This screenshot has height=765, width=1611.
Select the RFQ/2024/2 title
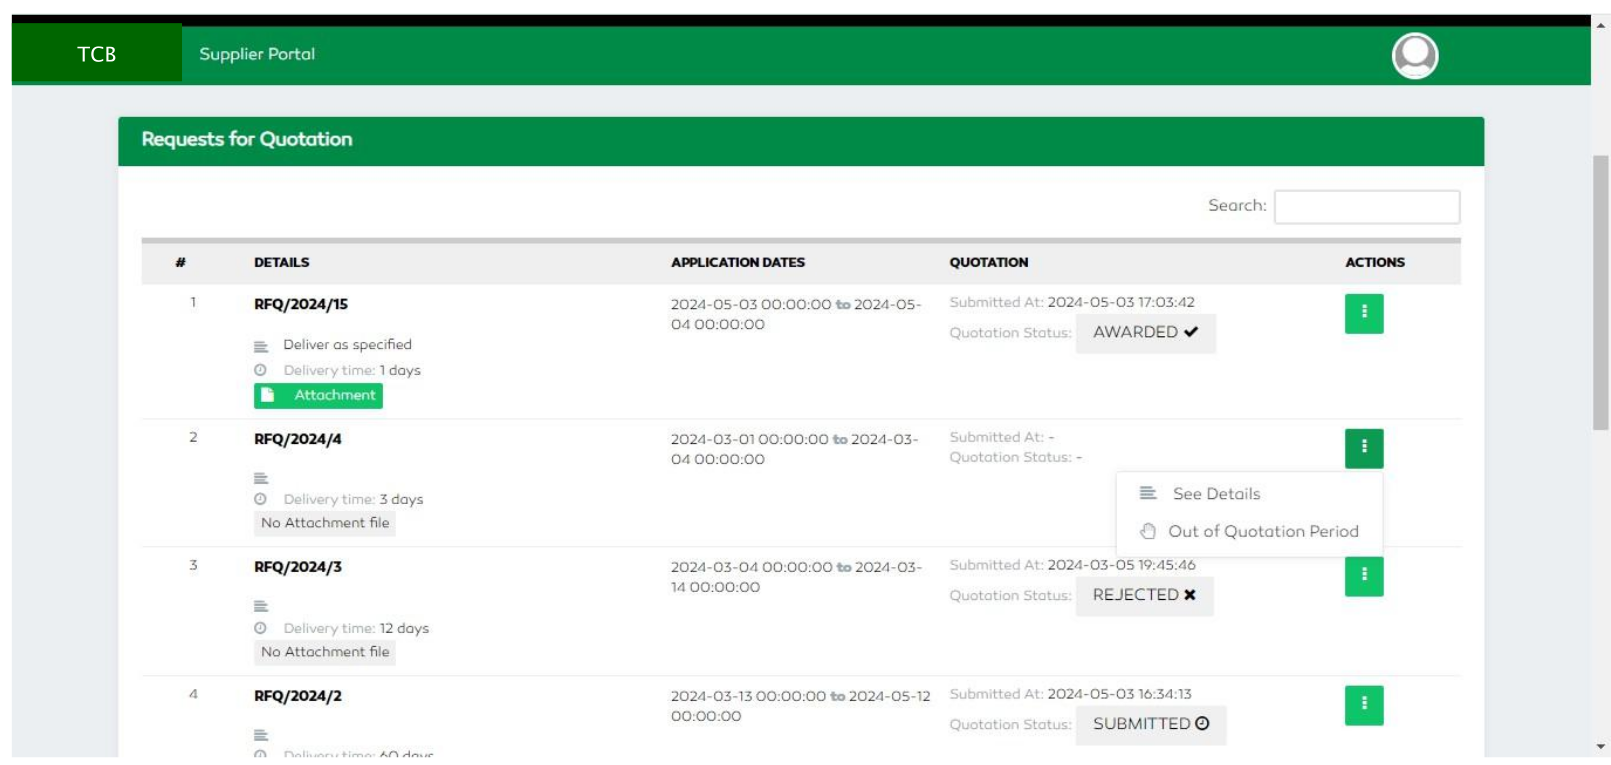coord(298,696)
